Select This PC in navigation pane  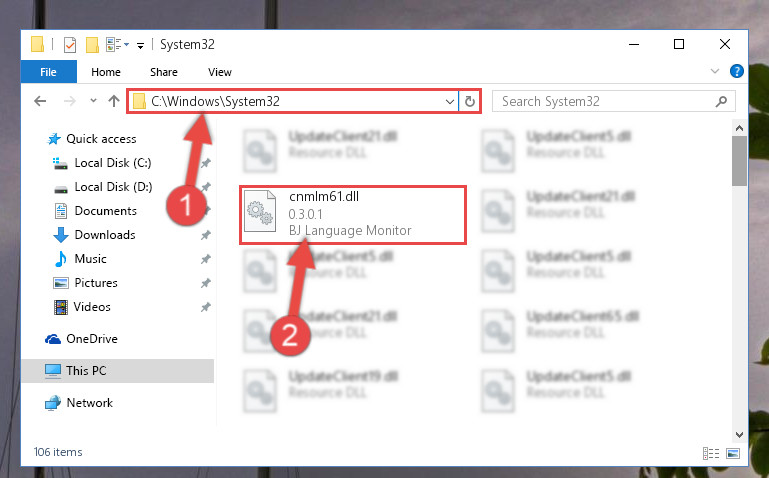click(118, 371)
